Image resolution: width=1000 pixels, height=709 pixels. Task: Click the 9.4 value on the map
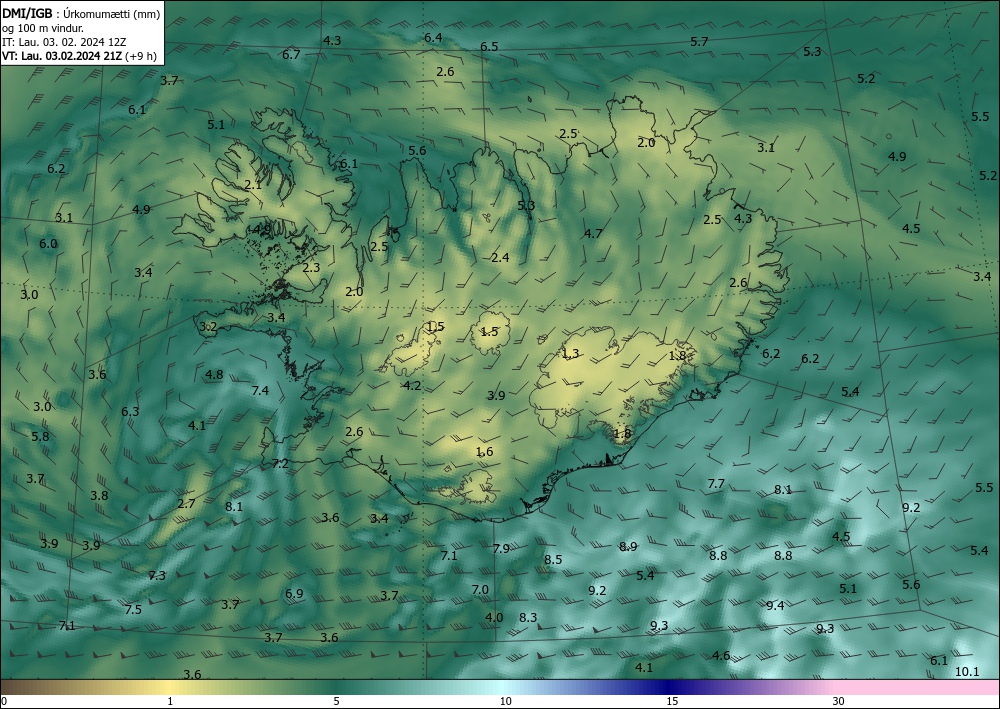point(775,605)
